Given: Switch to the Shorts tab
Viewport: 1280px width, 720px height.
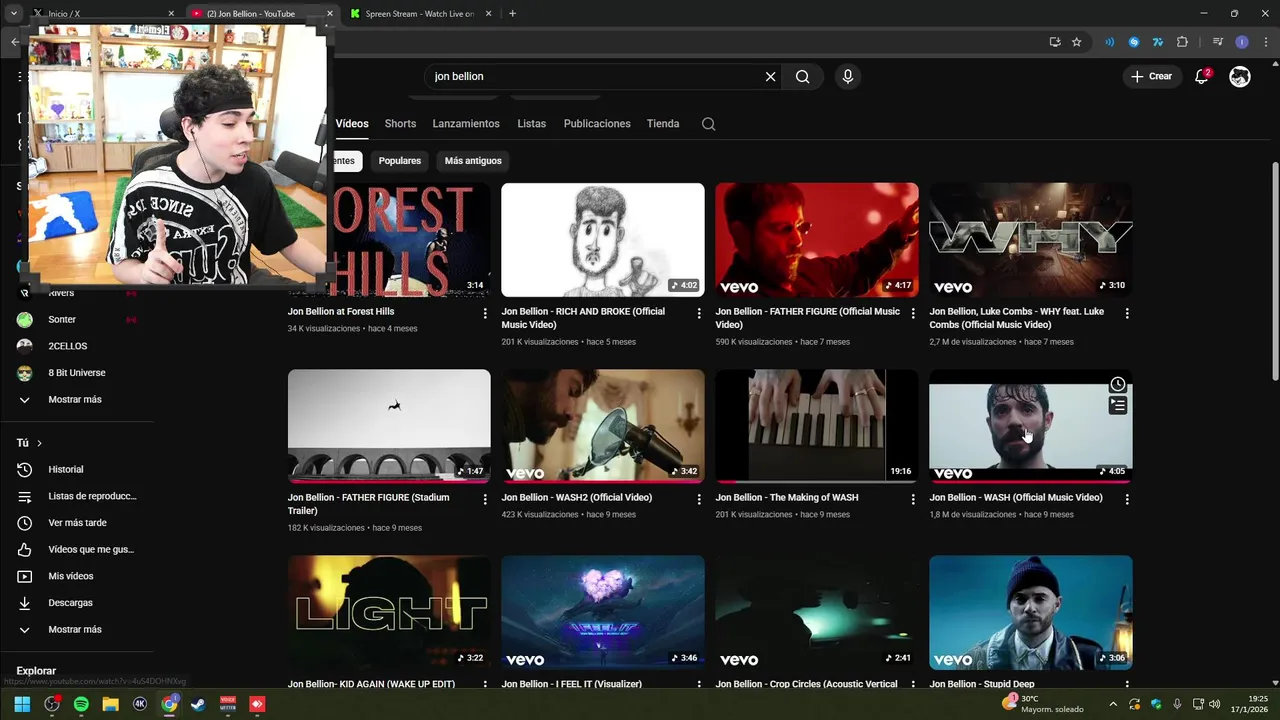Looking at the screenshot, I should click(x=400, y=124).
